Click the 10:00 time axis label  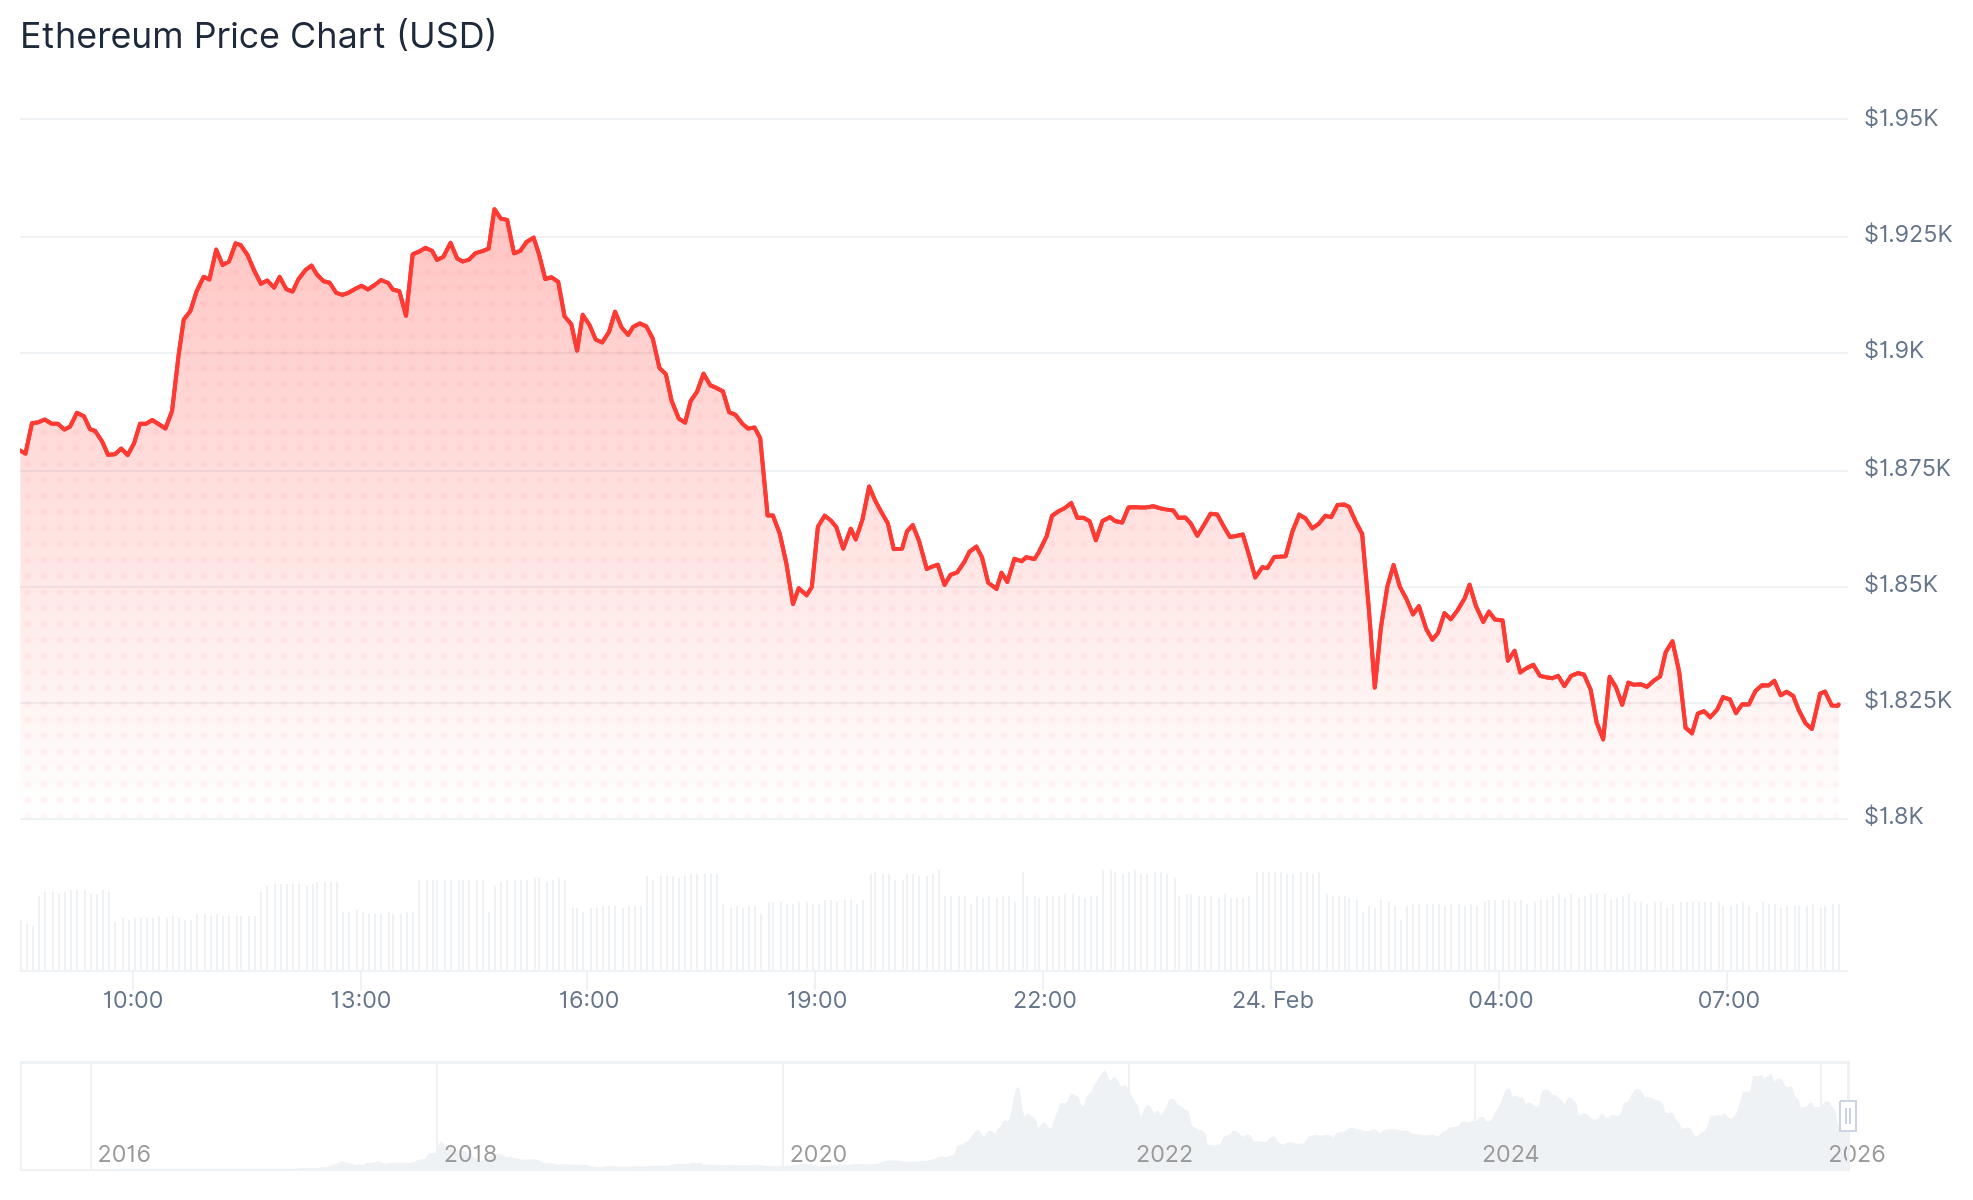pos(132,1000)
